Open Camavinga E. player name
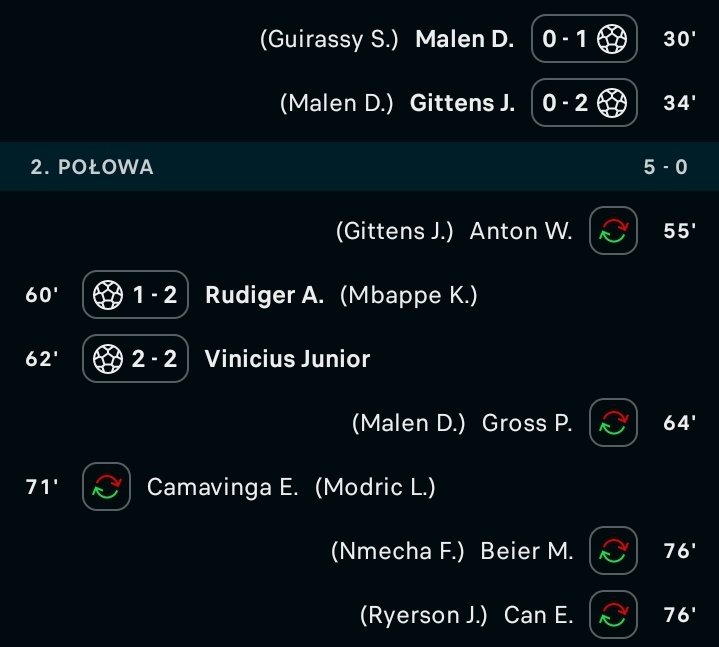 (222, 487)
